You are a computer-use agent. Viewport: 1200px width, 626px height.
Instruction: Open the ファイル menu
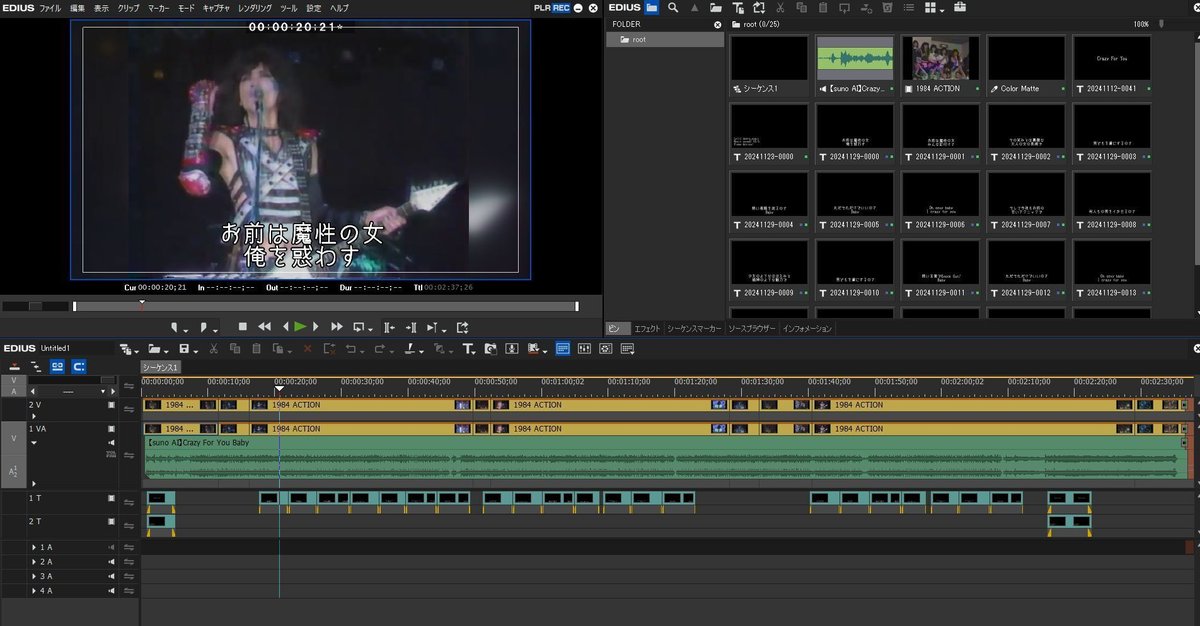pos(50,8)
